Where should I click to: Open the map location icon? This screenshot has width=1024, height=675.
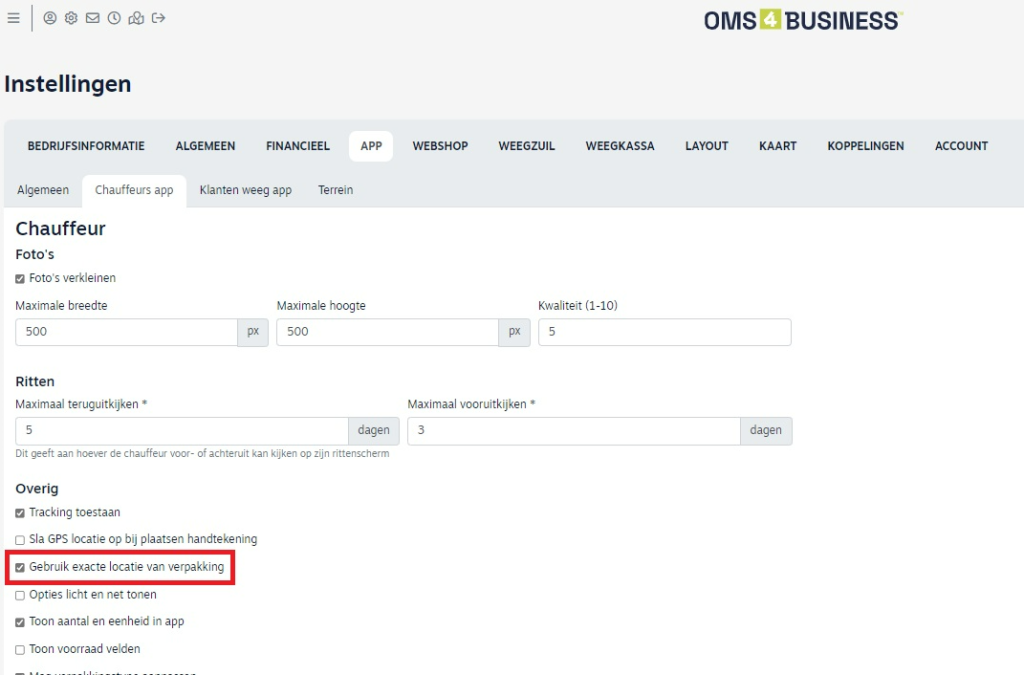click(136, 18)
